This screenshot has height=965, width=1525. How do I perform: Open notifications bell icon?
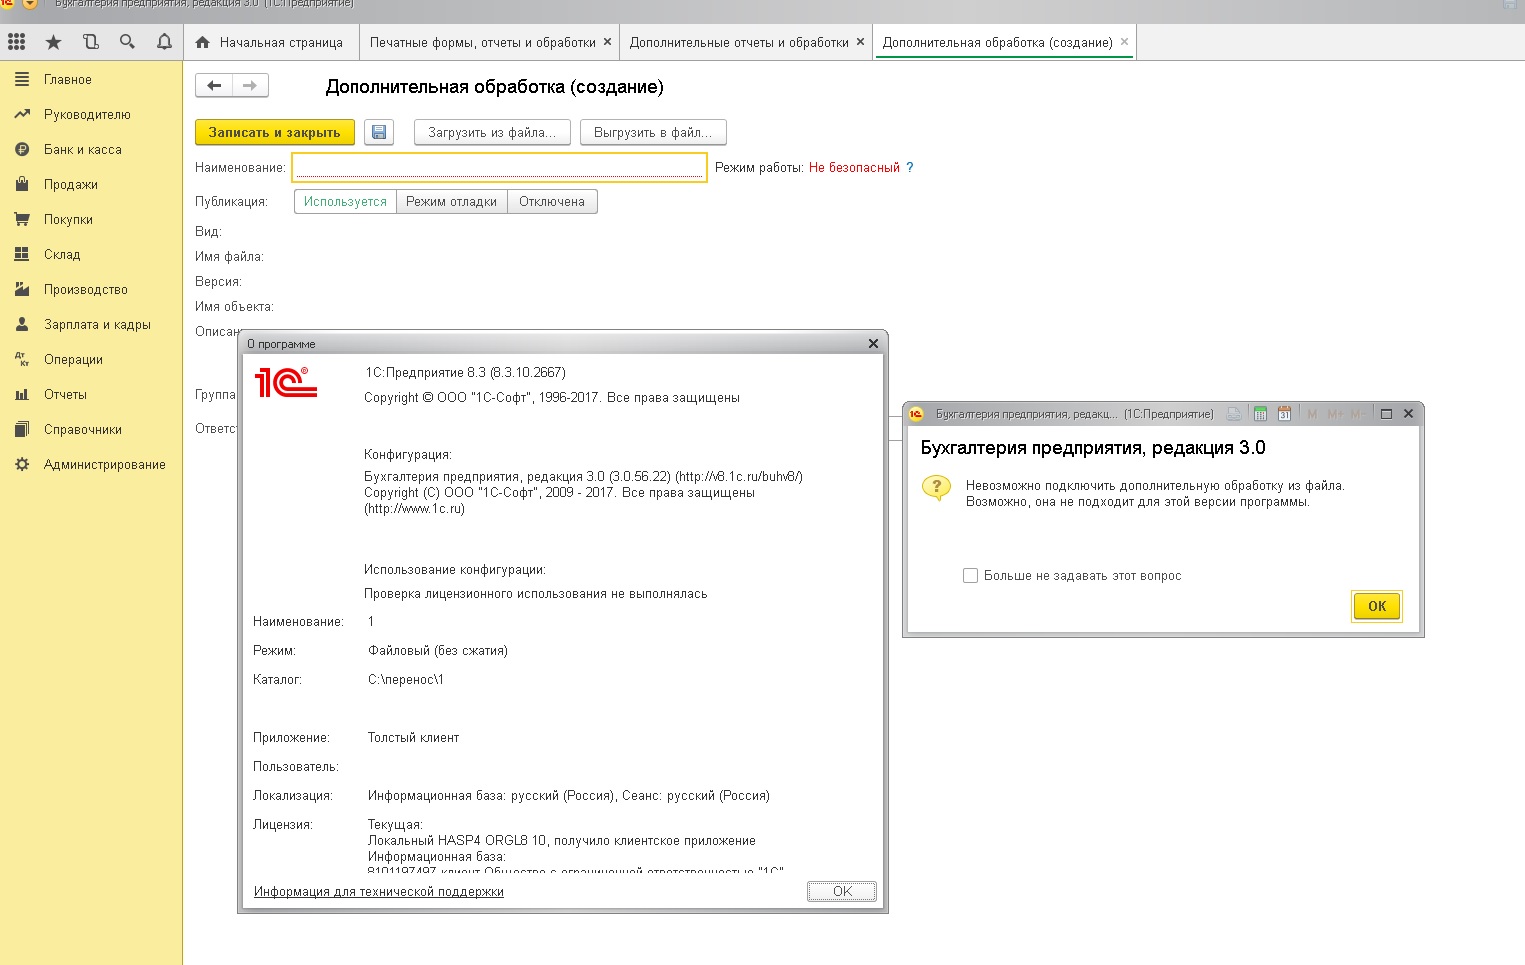pos(164,42)
